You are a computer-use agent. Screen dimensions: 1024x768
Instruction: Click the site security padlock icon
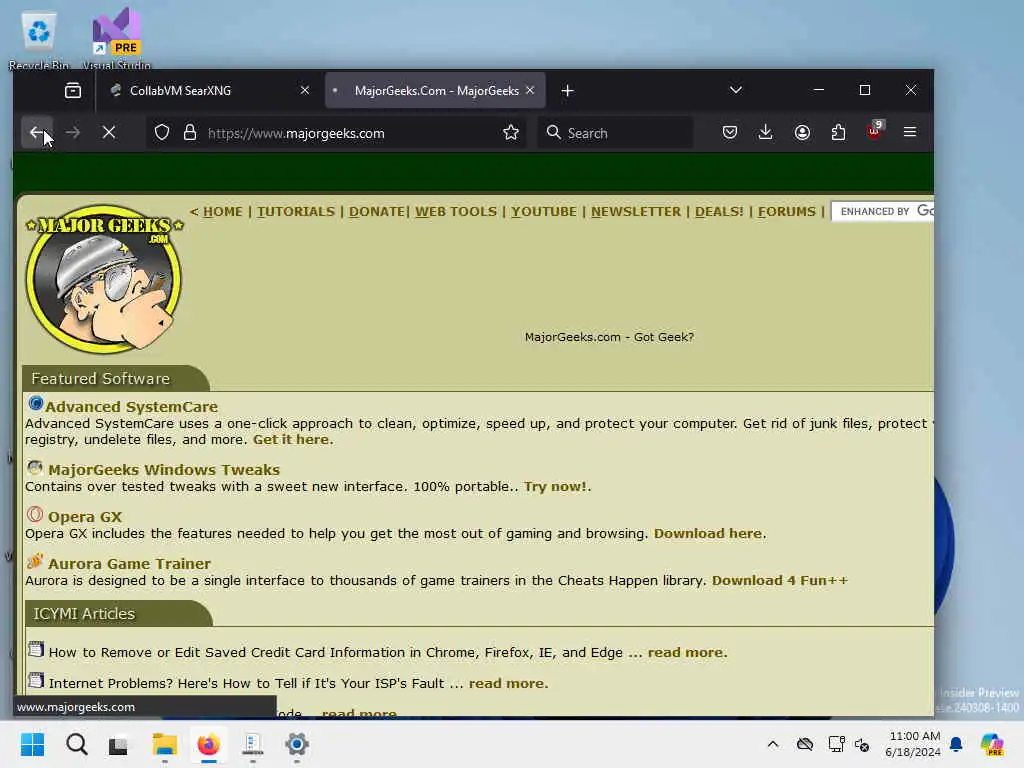tap(189, 133)
